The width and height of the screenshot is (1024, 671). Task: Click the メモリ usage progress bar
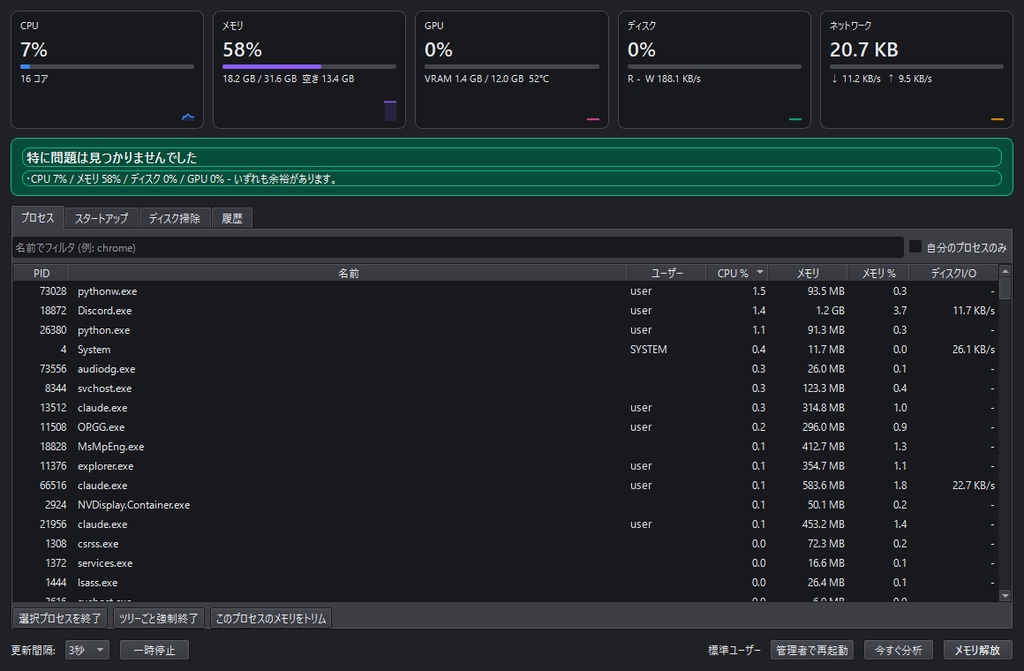click(309, 67)
